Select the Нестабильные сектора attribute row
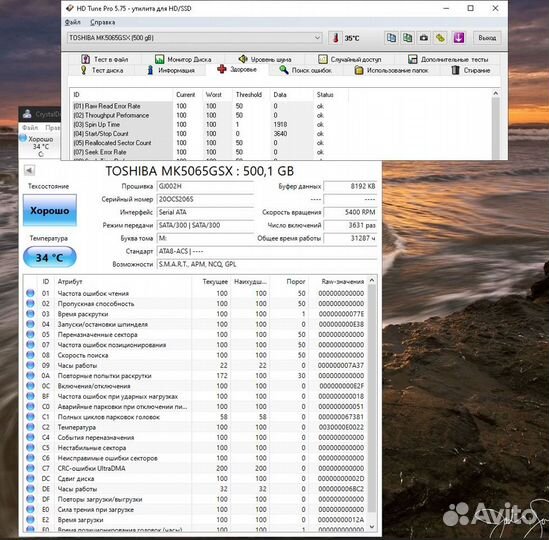Viewport: 549px width, 540px height. coord(196,448)
